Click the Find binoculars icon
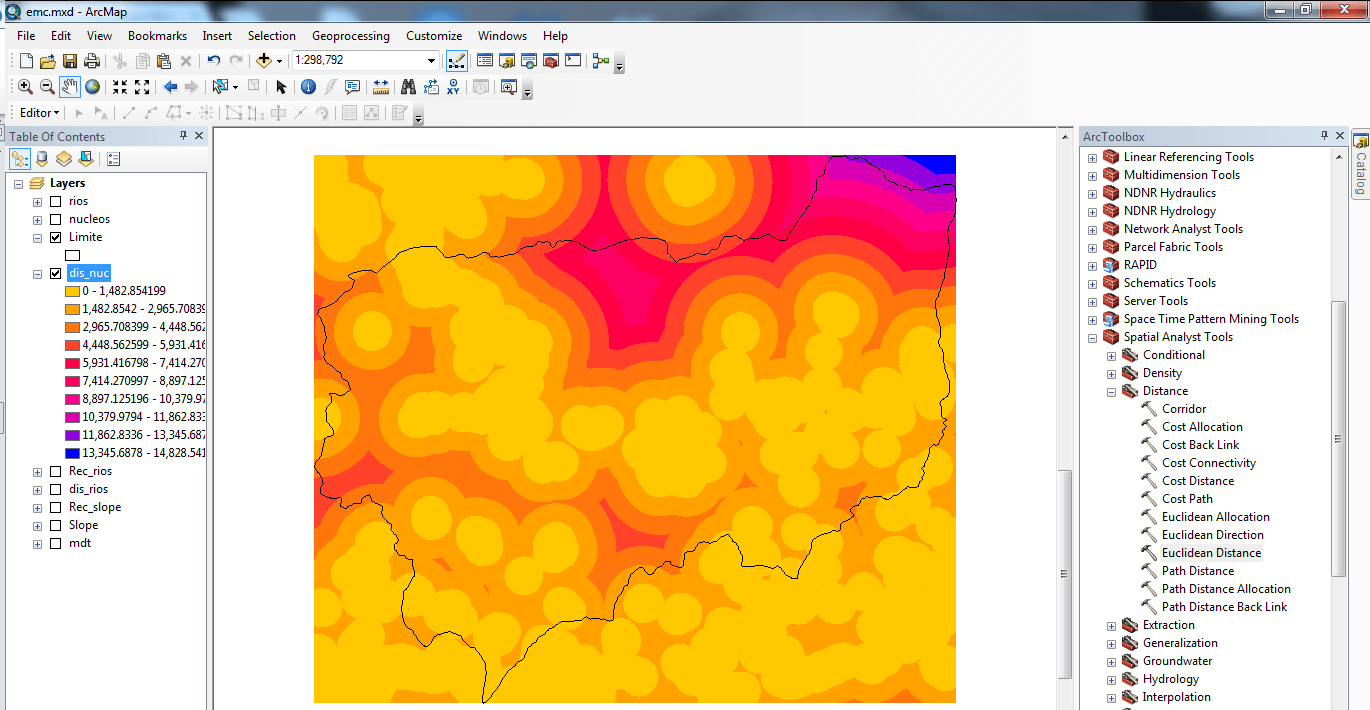The height and width of the screenshot is (710, 1370). [x=408, y=87]
